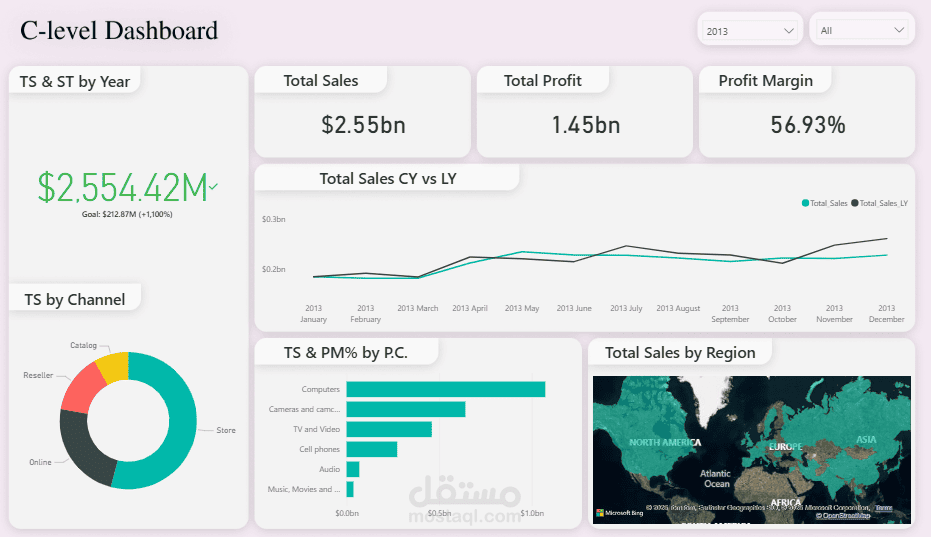931x537 pixels.
Task: Select the red Reseller donut segment
Action: [82, 389]
